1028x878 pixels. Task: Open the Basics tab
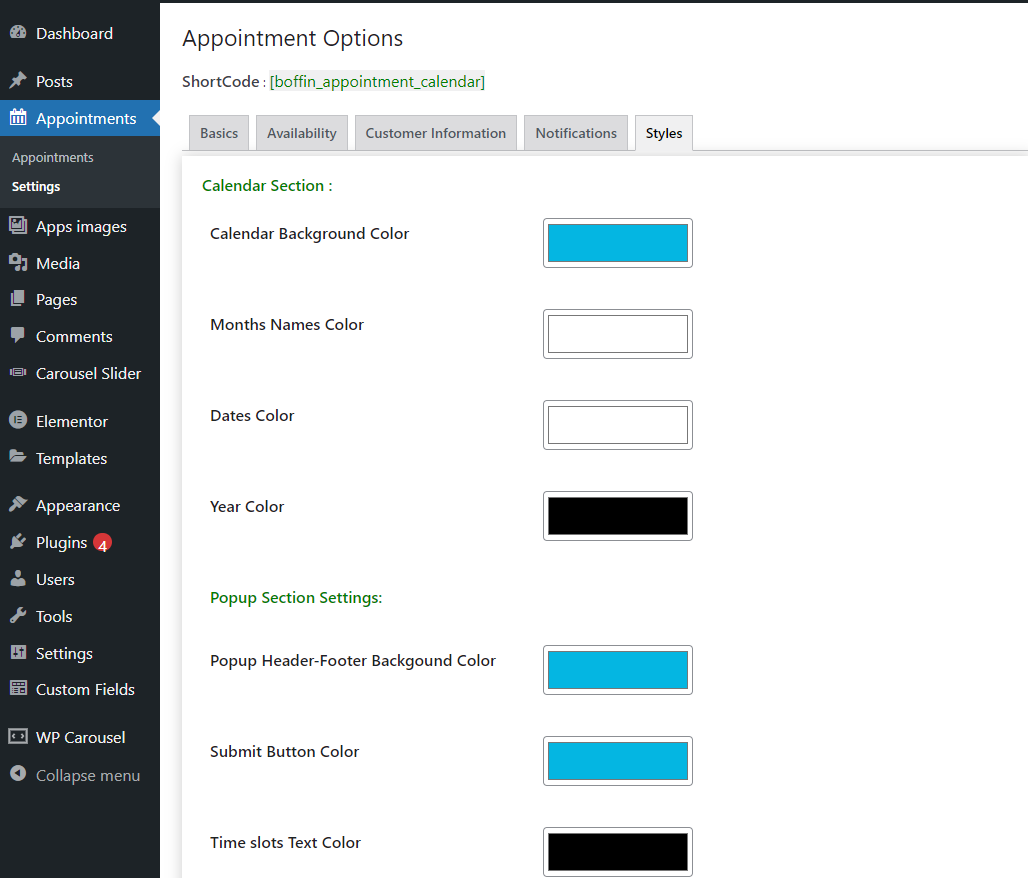tap(219, 133)
